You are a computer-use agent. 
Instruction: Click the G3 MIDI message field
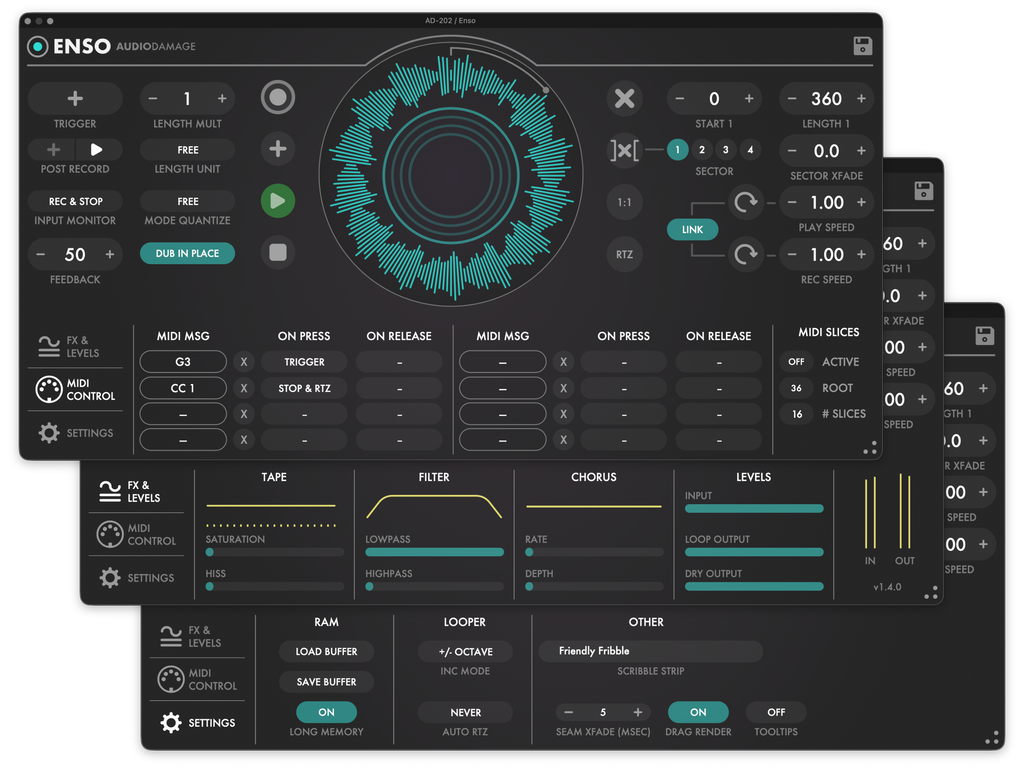pos(183,362)
